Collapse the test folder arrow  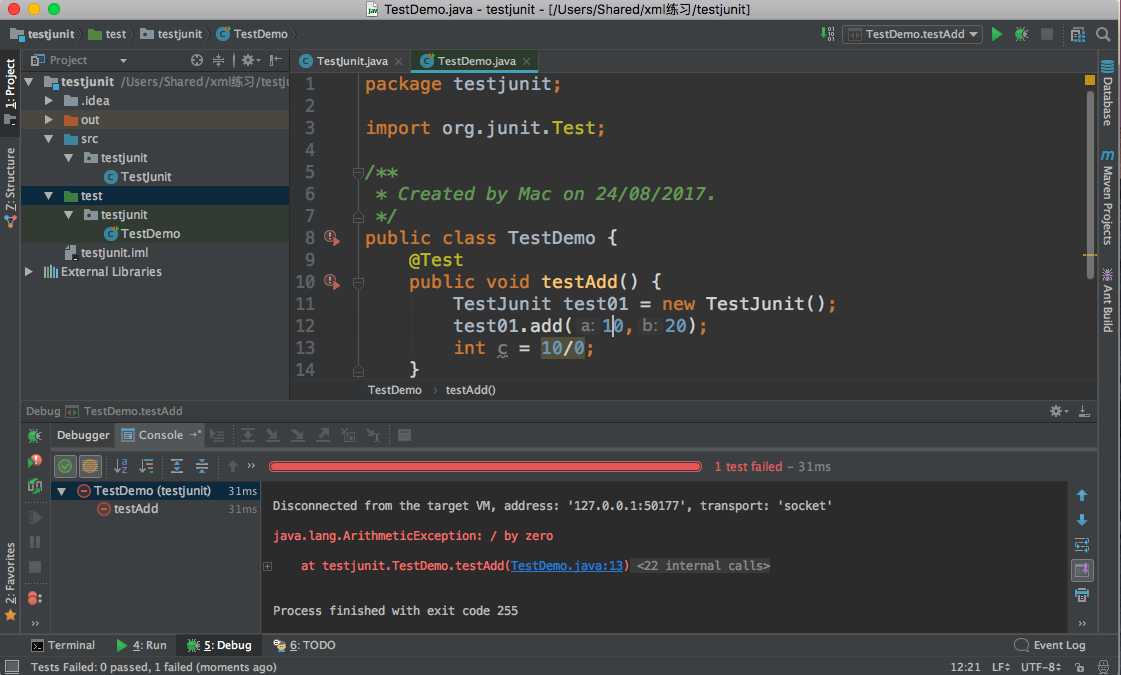click(x=49, y=195)
